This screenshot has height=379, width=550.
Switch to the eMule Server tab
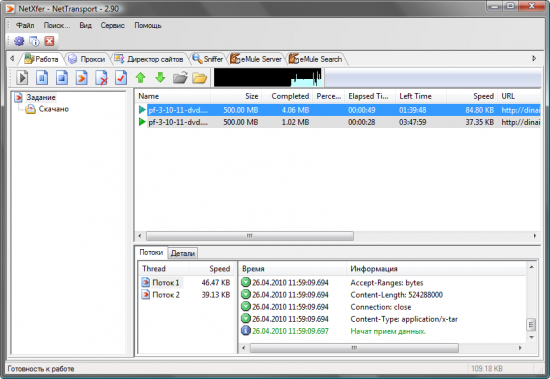(x=256, y=59)
